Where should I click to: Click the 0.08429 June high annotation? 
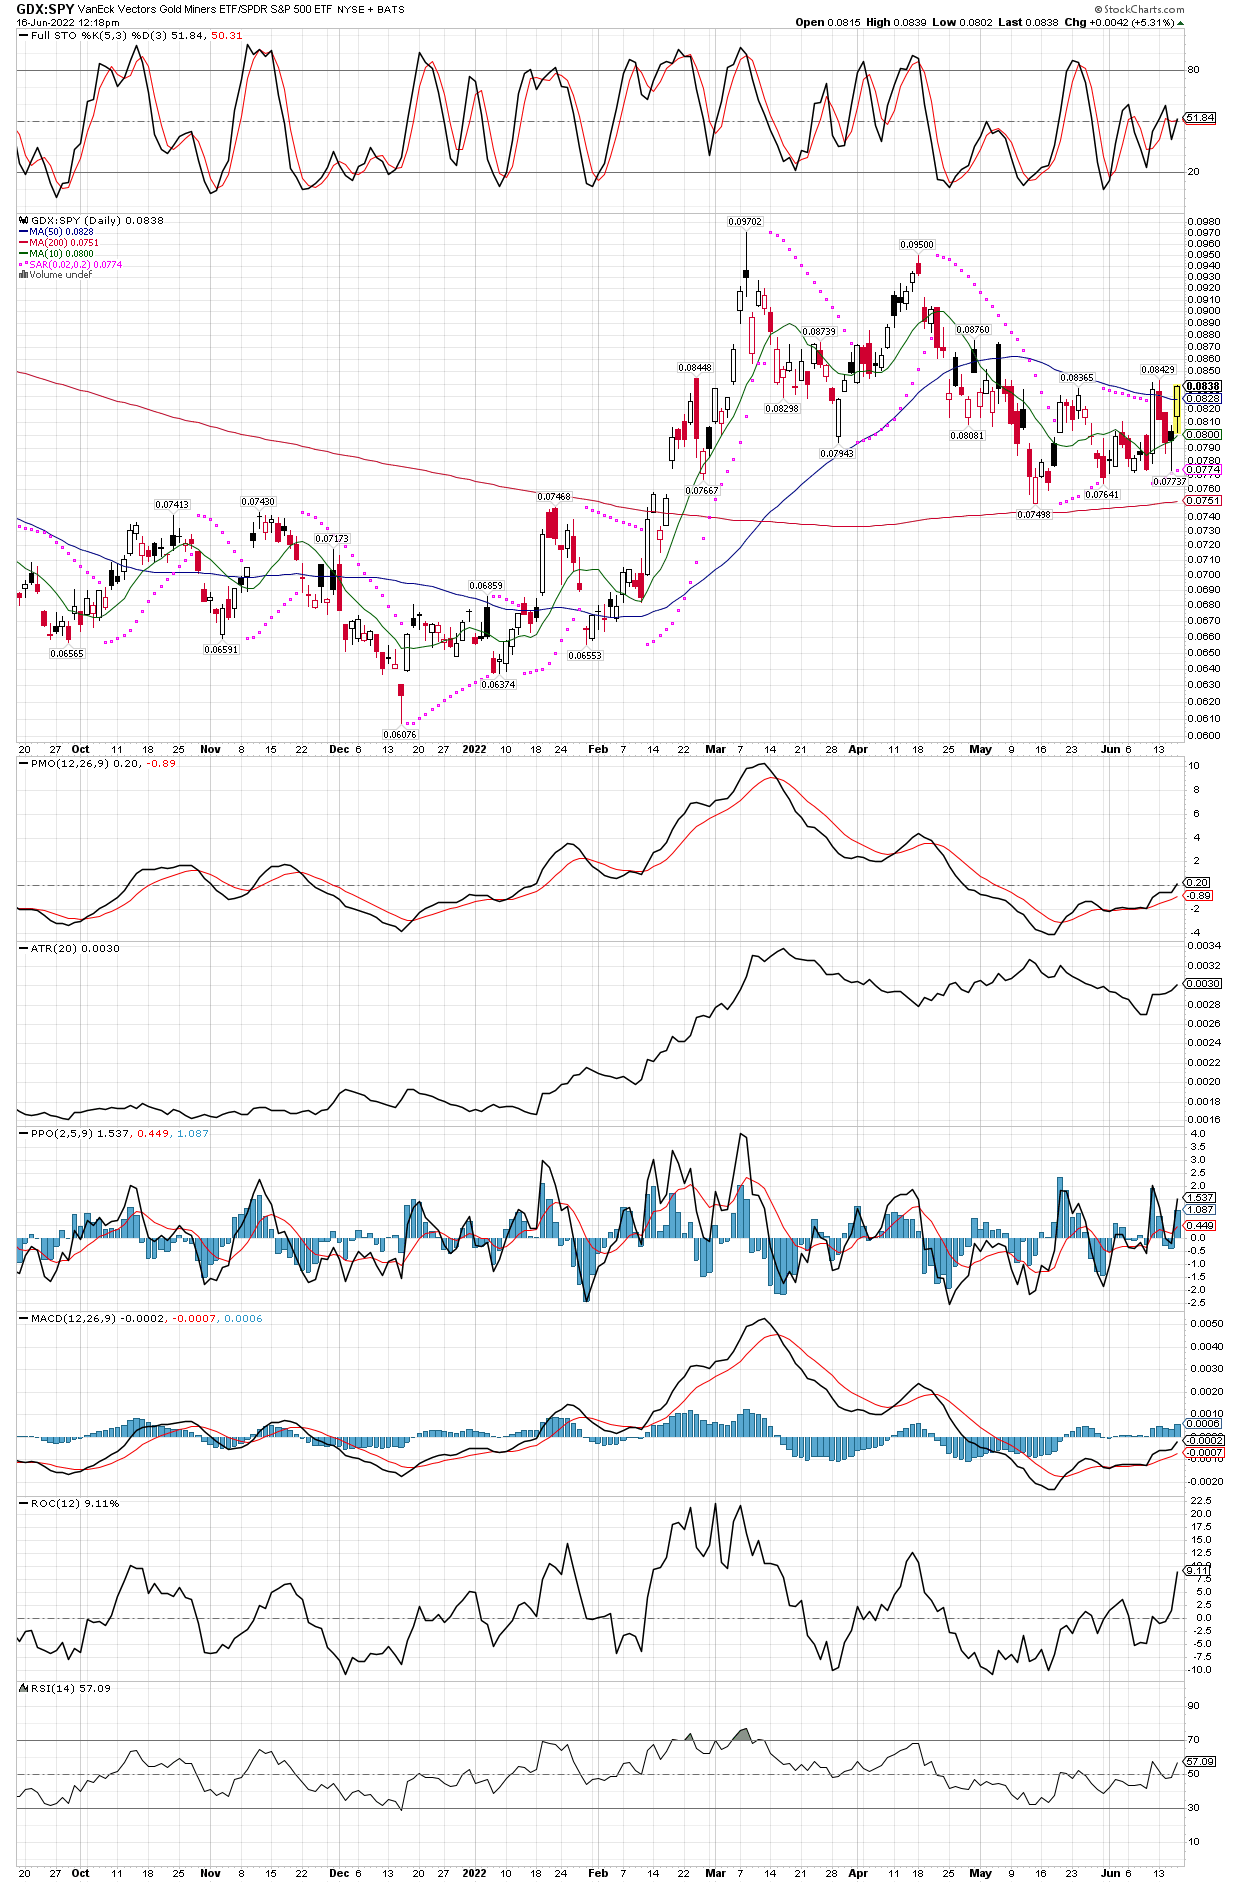[x=1158, y=370]
